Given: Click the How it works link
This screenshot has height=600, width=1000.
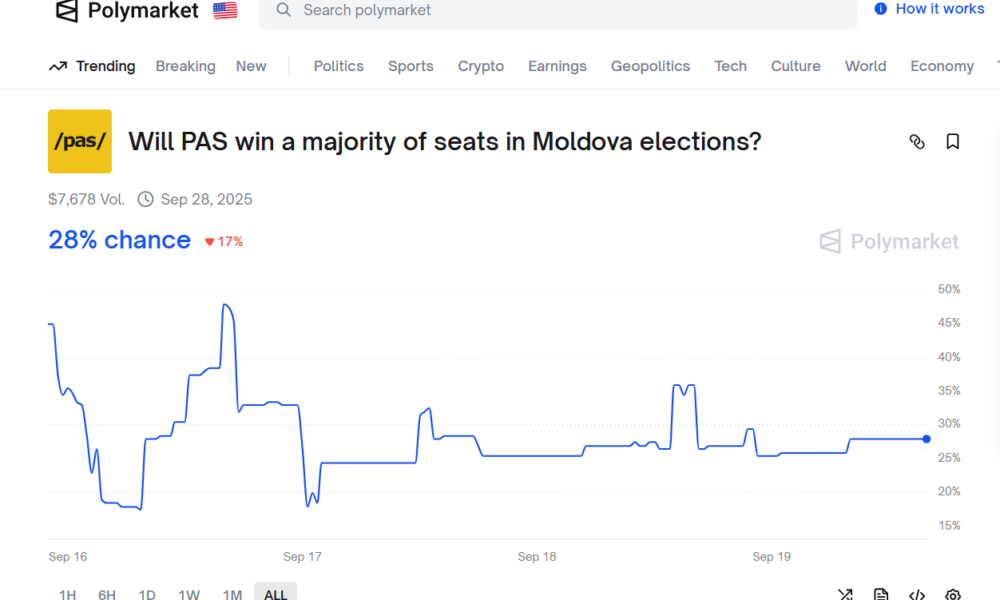Looking at the screenshot, I should click(x=929, y=9).
